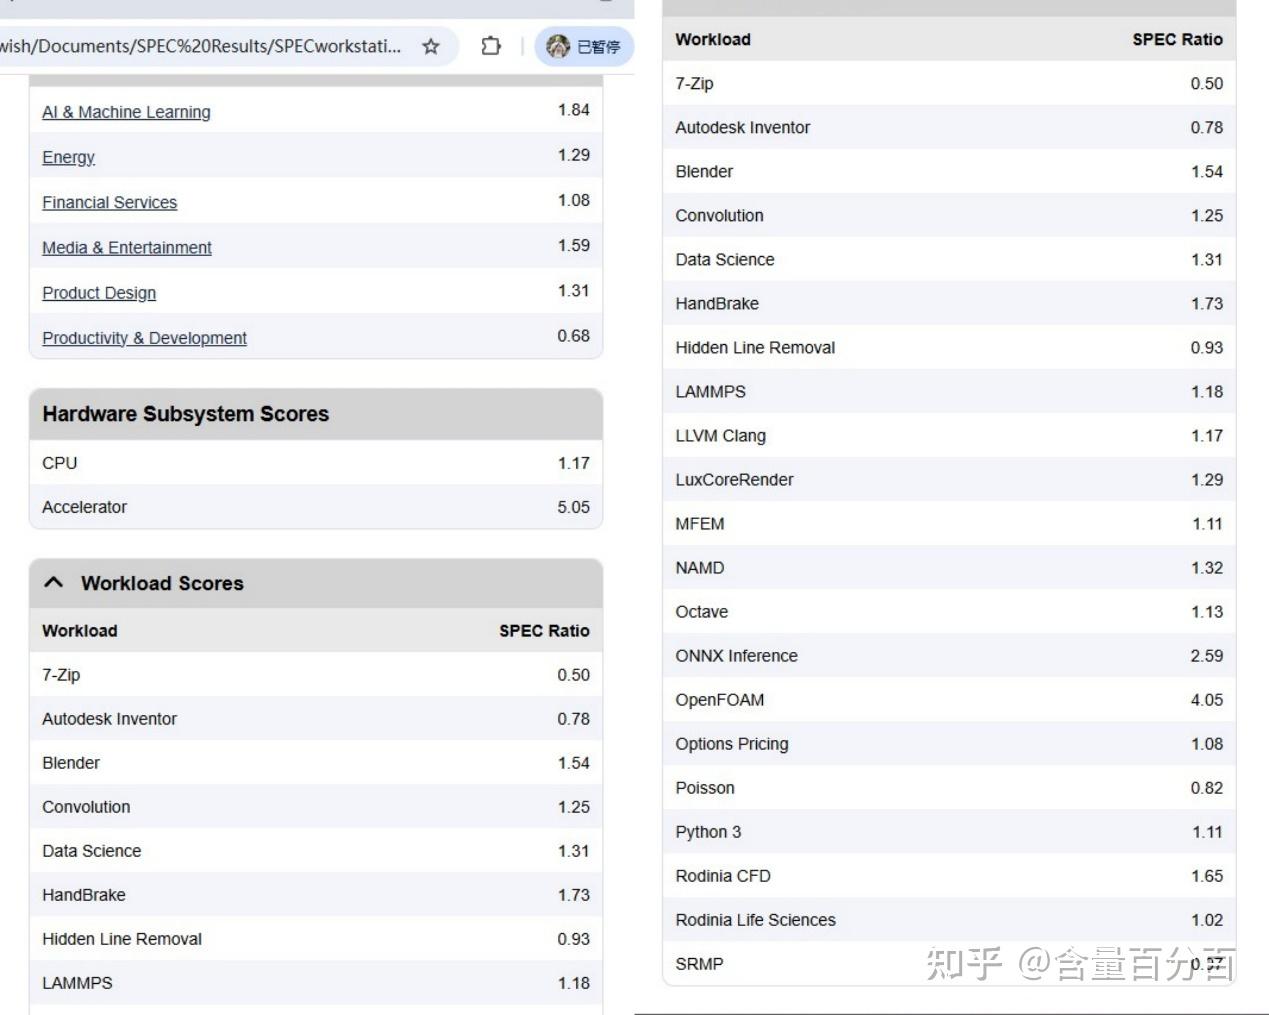Select the CPU subsystem row label
Viewport: 1269px width, 1015px height.
point(59,463)
